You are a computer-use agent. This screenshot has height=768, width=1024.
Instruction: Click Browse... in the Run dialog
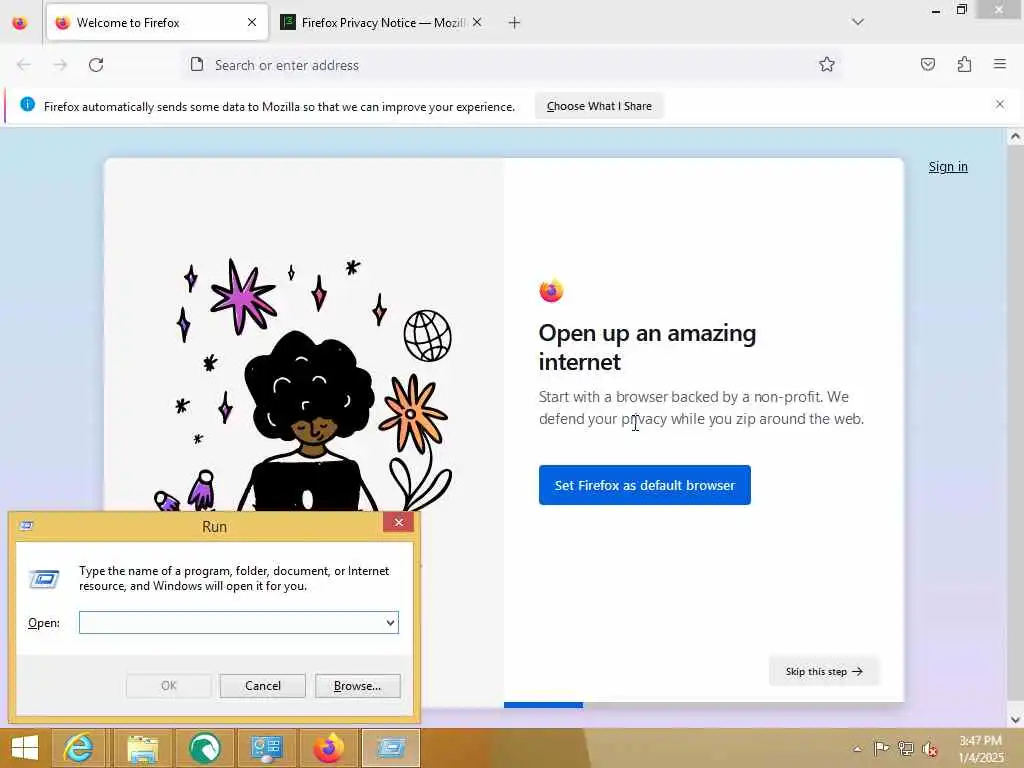tap(357, 686)
